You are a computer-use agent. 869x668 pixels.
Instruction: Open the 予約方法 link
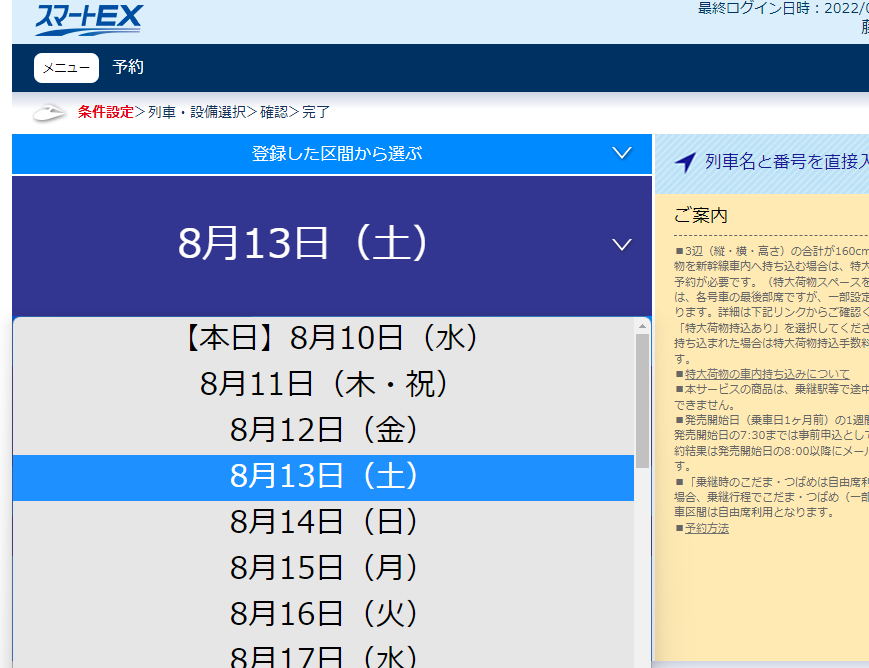coord(707,528)
